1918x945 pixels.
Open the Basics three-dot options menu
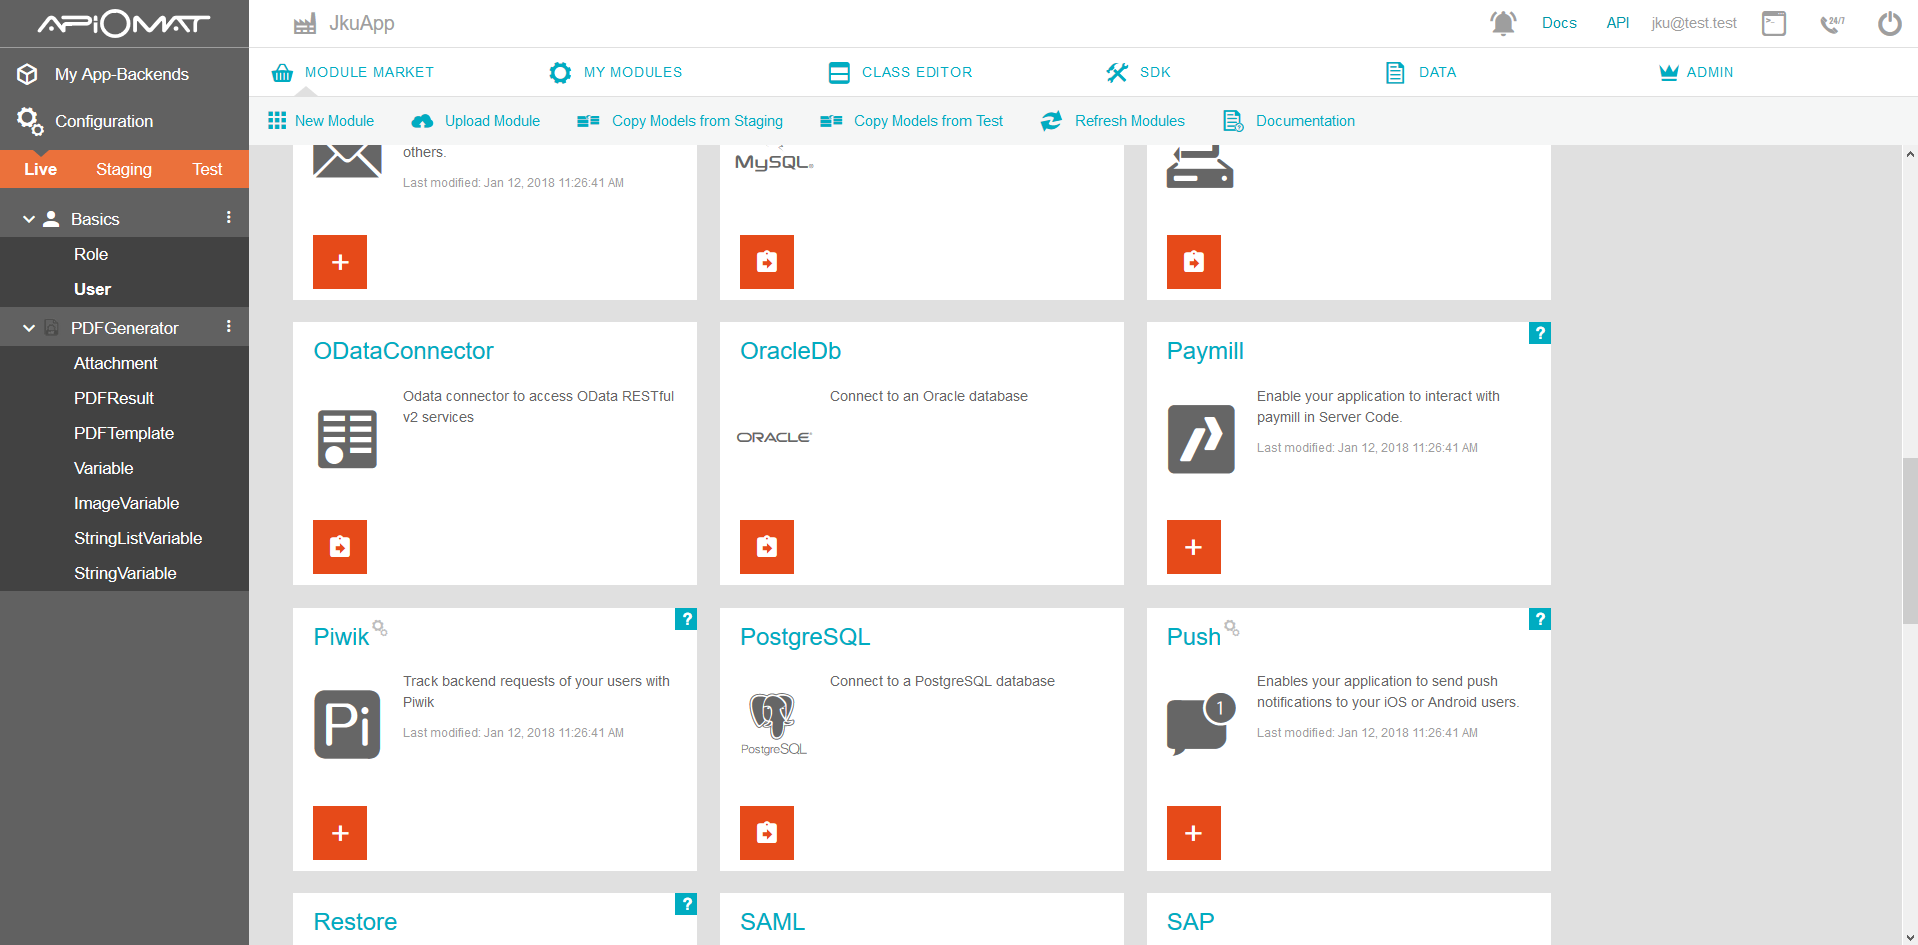click(x=229, y=218)
